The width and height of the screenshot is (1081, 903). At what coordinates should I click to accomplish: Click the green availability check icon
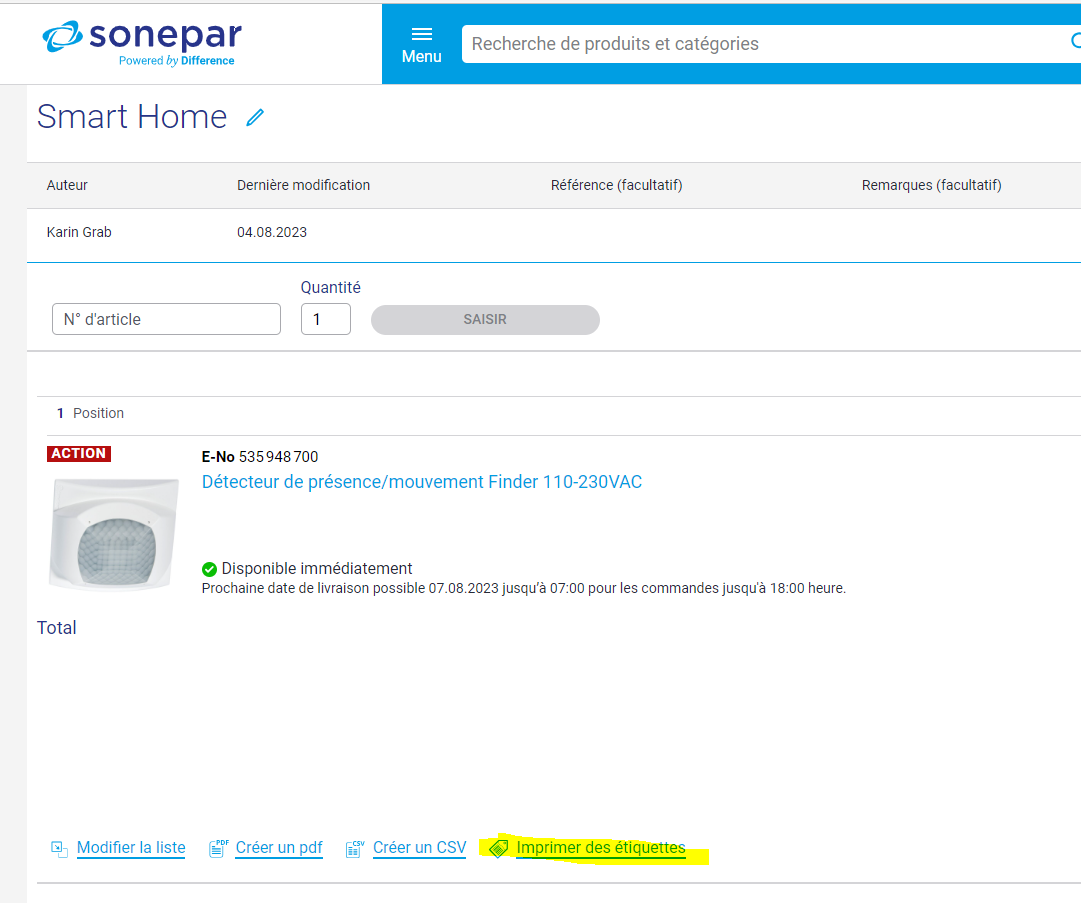[209, 569]
